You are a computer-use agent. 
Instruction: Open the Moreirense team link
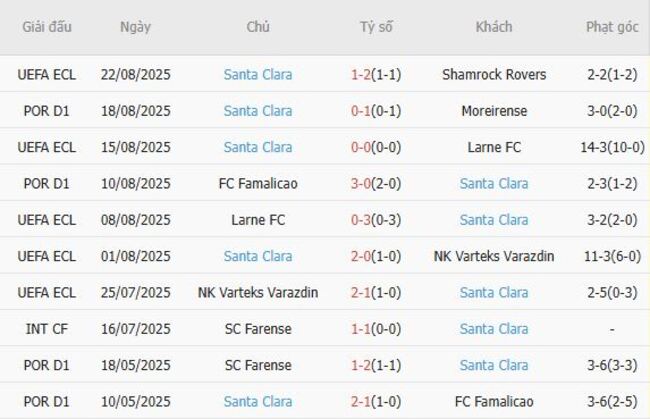(494, 111)
